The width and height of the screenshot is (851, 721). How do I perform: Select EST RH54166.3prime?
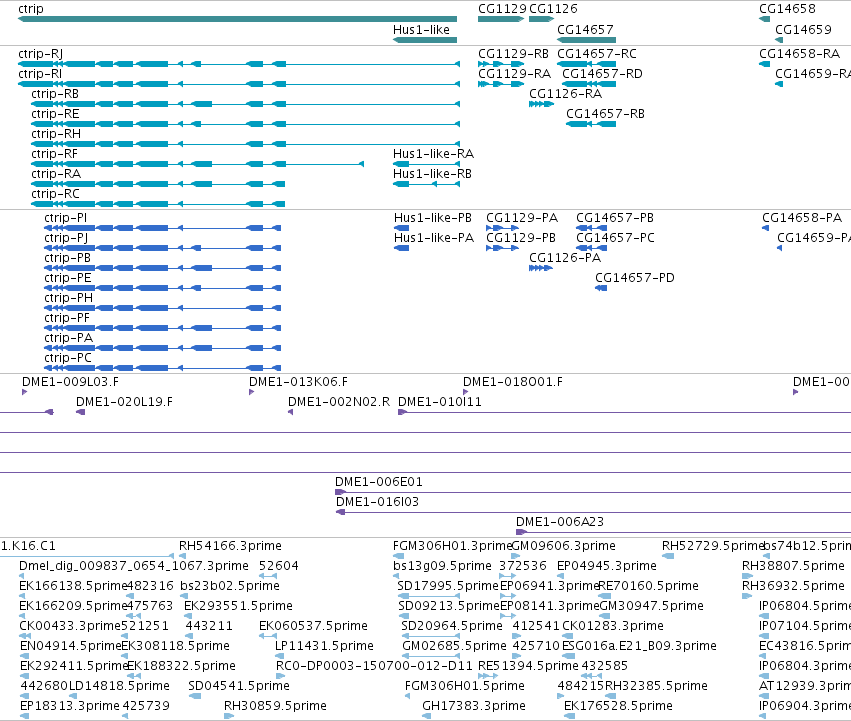(x=230, y=546)
